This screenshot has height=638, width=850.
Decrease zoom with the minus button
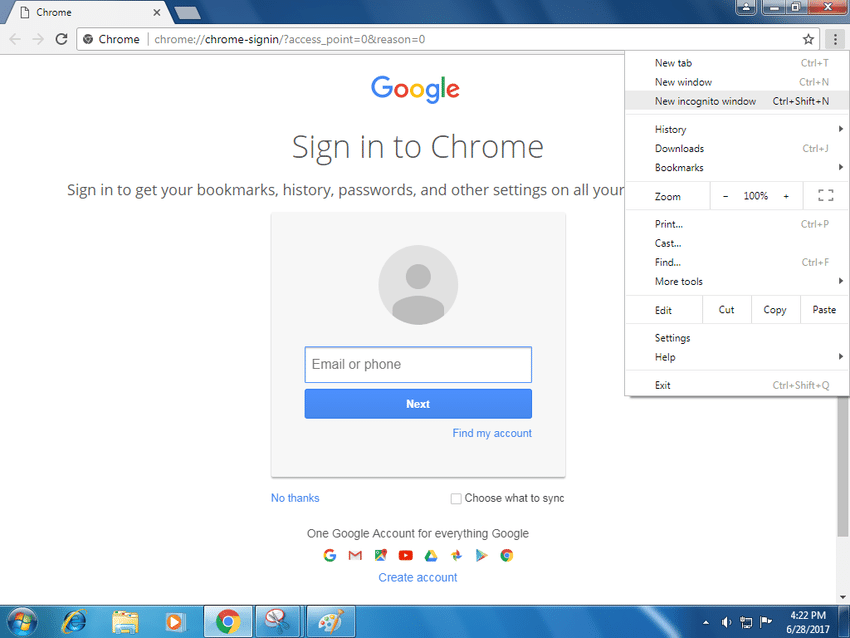tap(725, 196)
